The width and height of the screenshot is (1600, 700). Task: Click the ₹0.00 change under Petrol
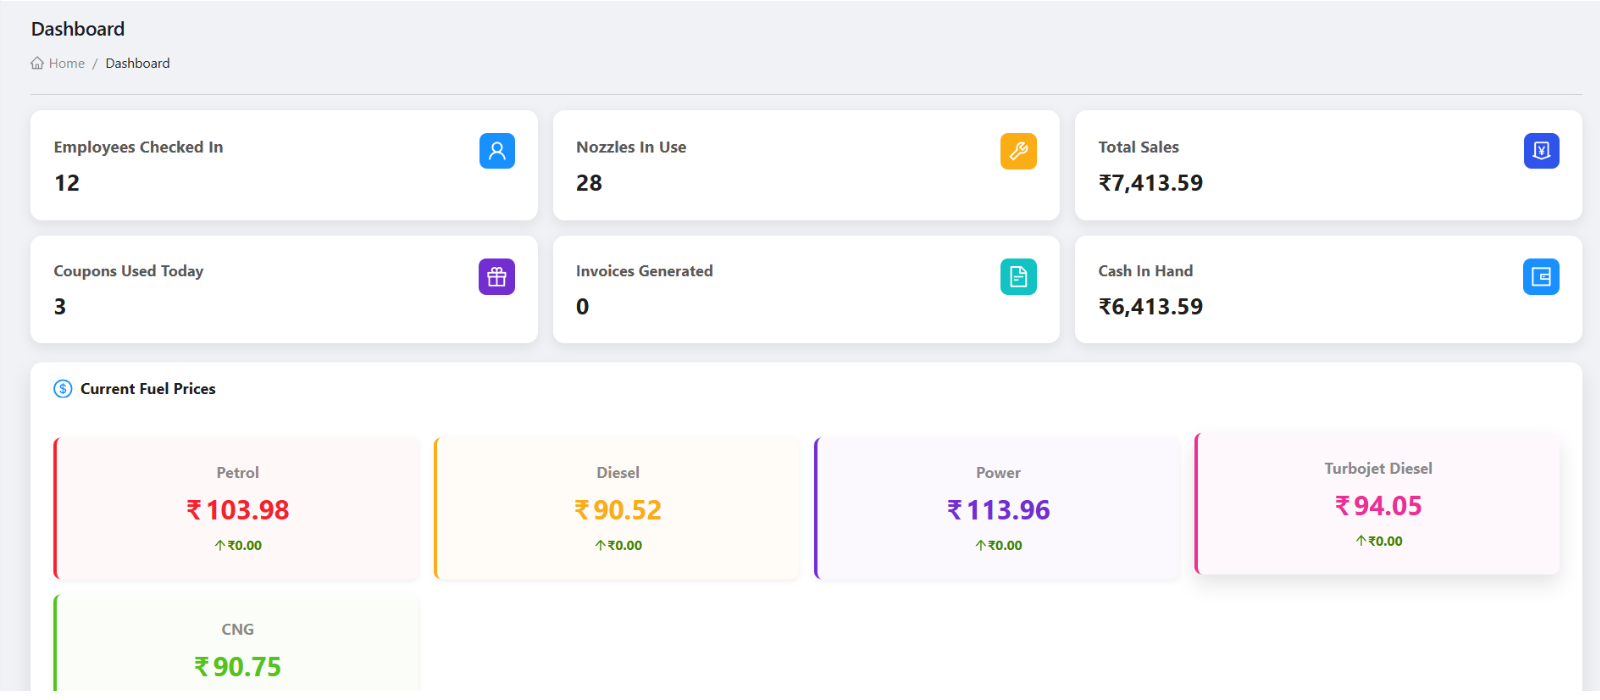(245, 546)
